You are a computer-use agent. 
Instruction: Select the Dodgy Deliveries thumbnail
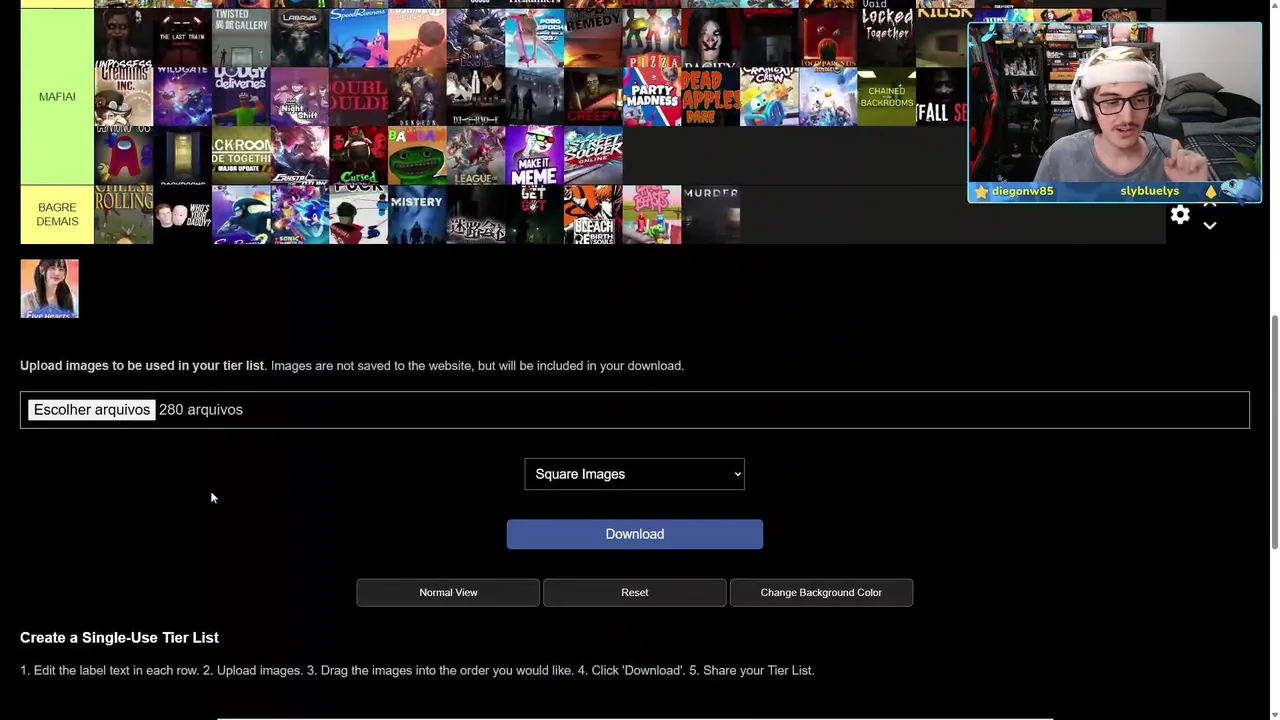(241, 96)
